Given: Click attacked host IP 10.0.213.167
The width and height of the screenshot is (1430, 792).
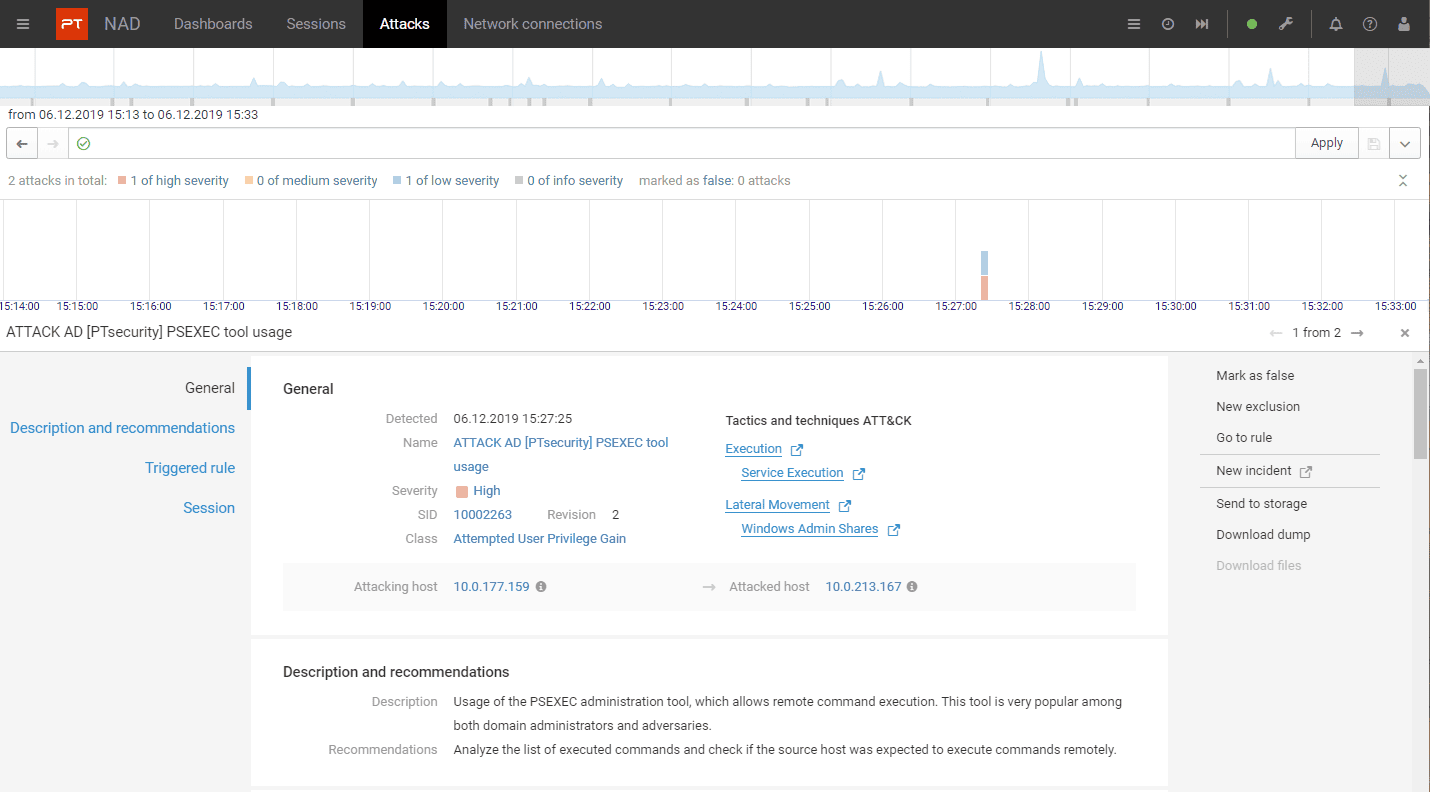Looking at the screenshot, I should [x=863, y=587].
